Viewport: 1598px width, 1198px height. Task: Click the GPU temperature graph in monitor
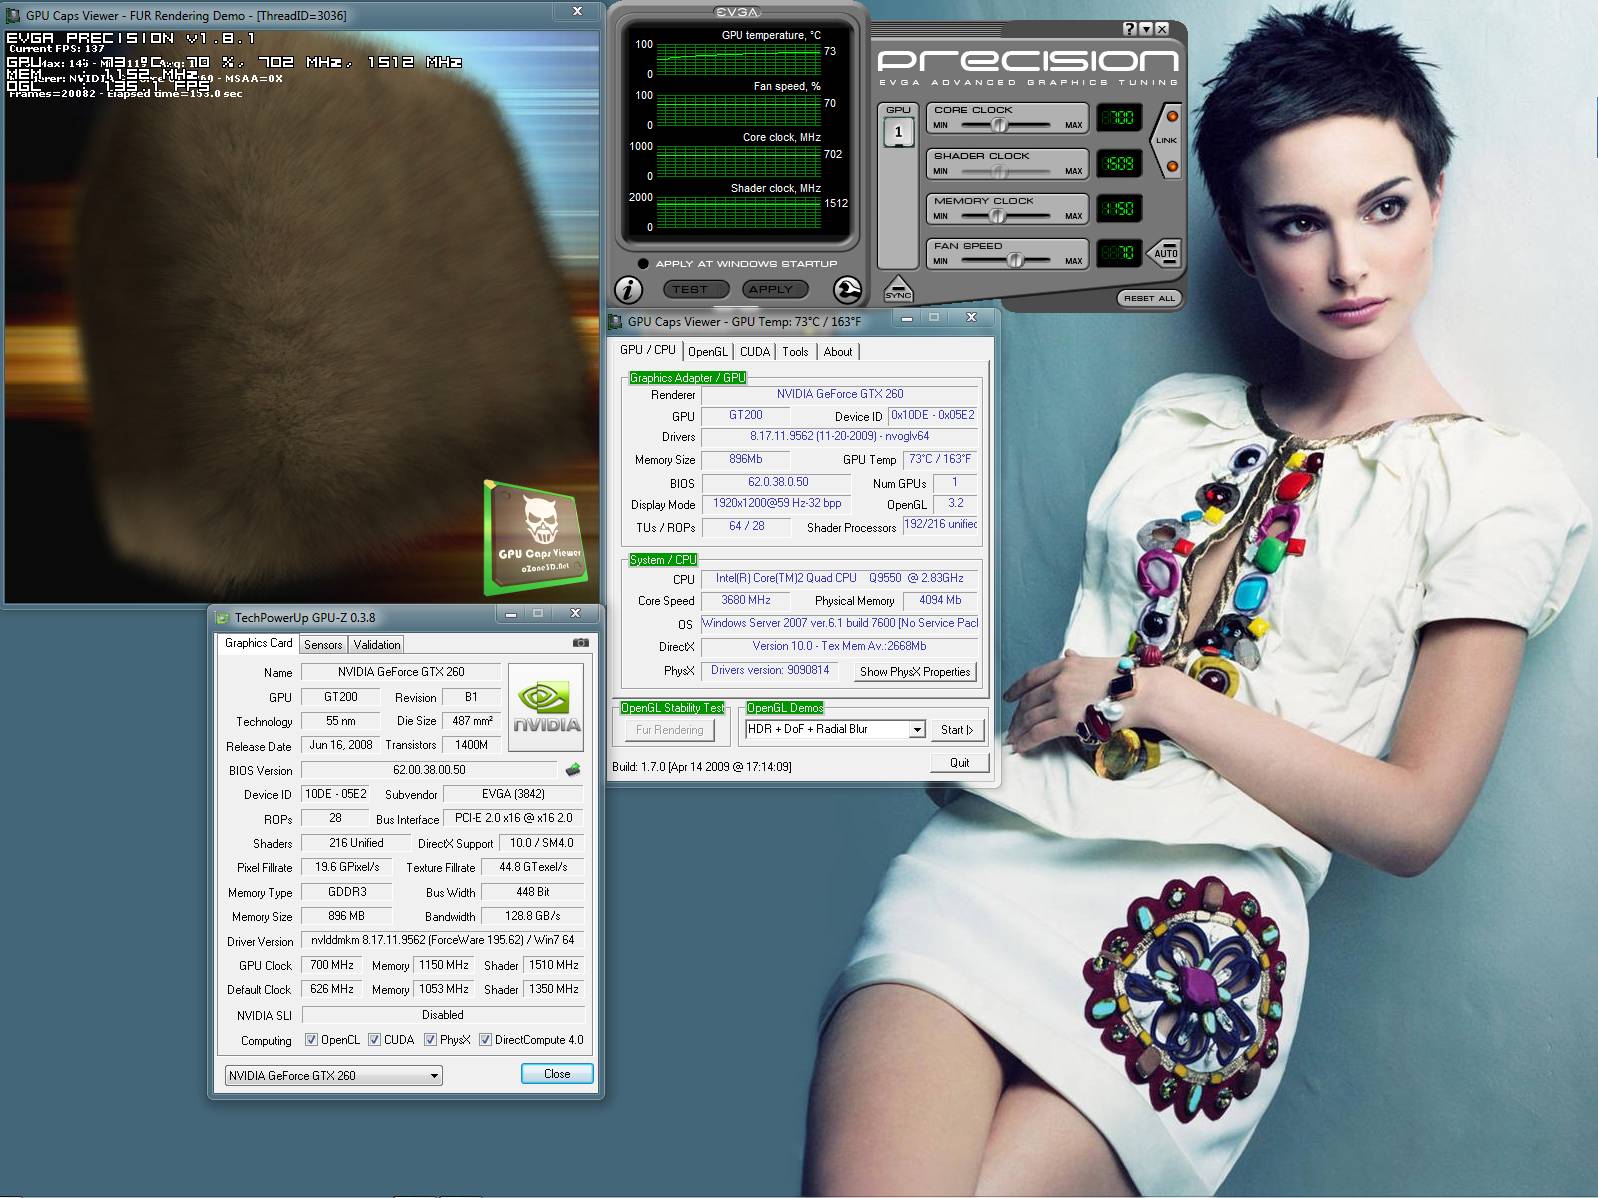pyautogui.click(x=738, y=58)
